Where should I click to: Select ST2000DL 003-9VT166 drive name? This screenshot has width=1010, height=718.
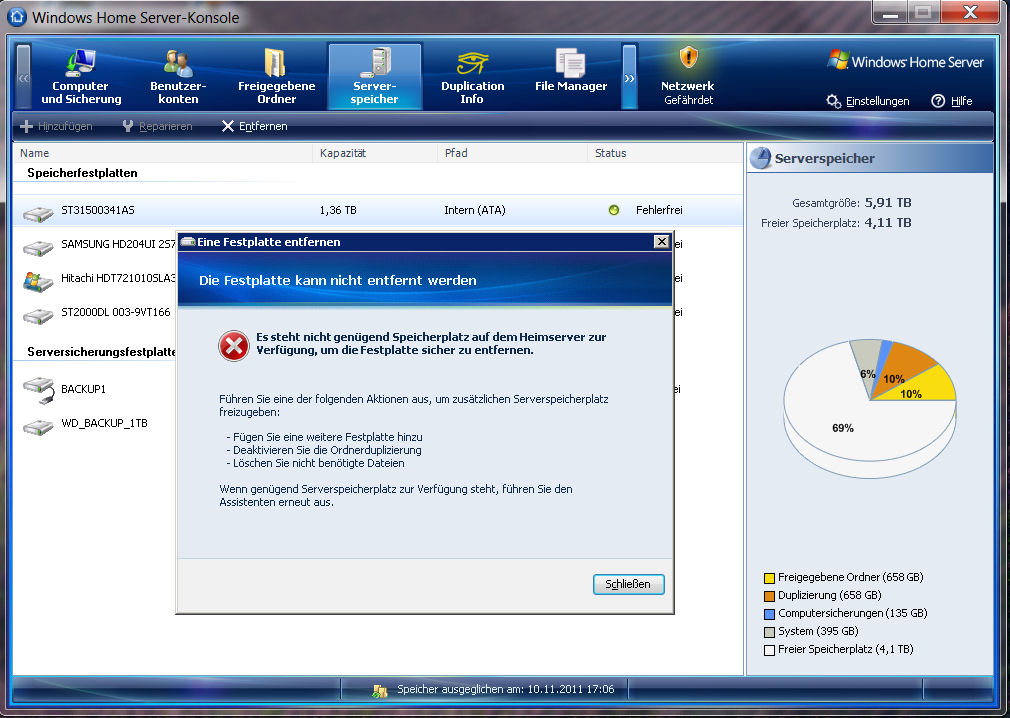(116, 312)
